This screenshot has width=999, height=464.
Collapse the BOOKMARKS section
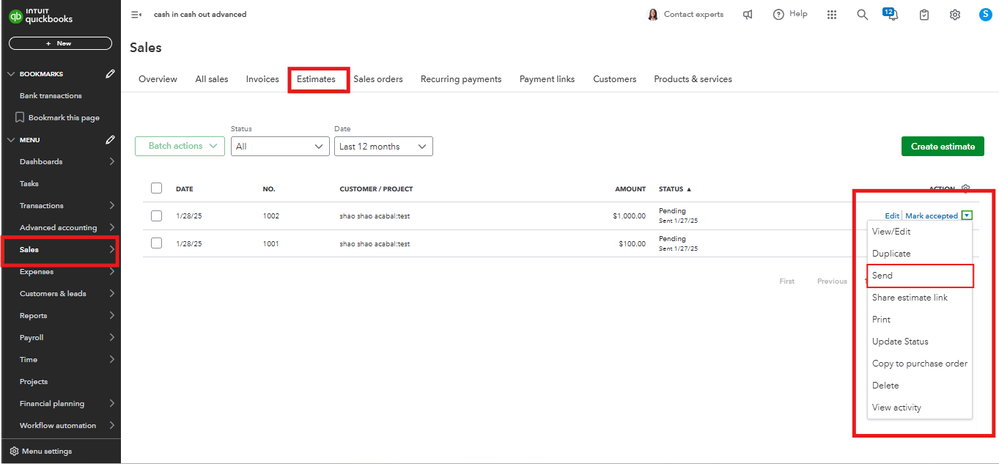point(11,74)
